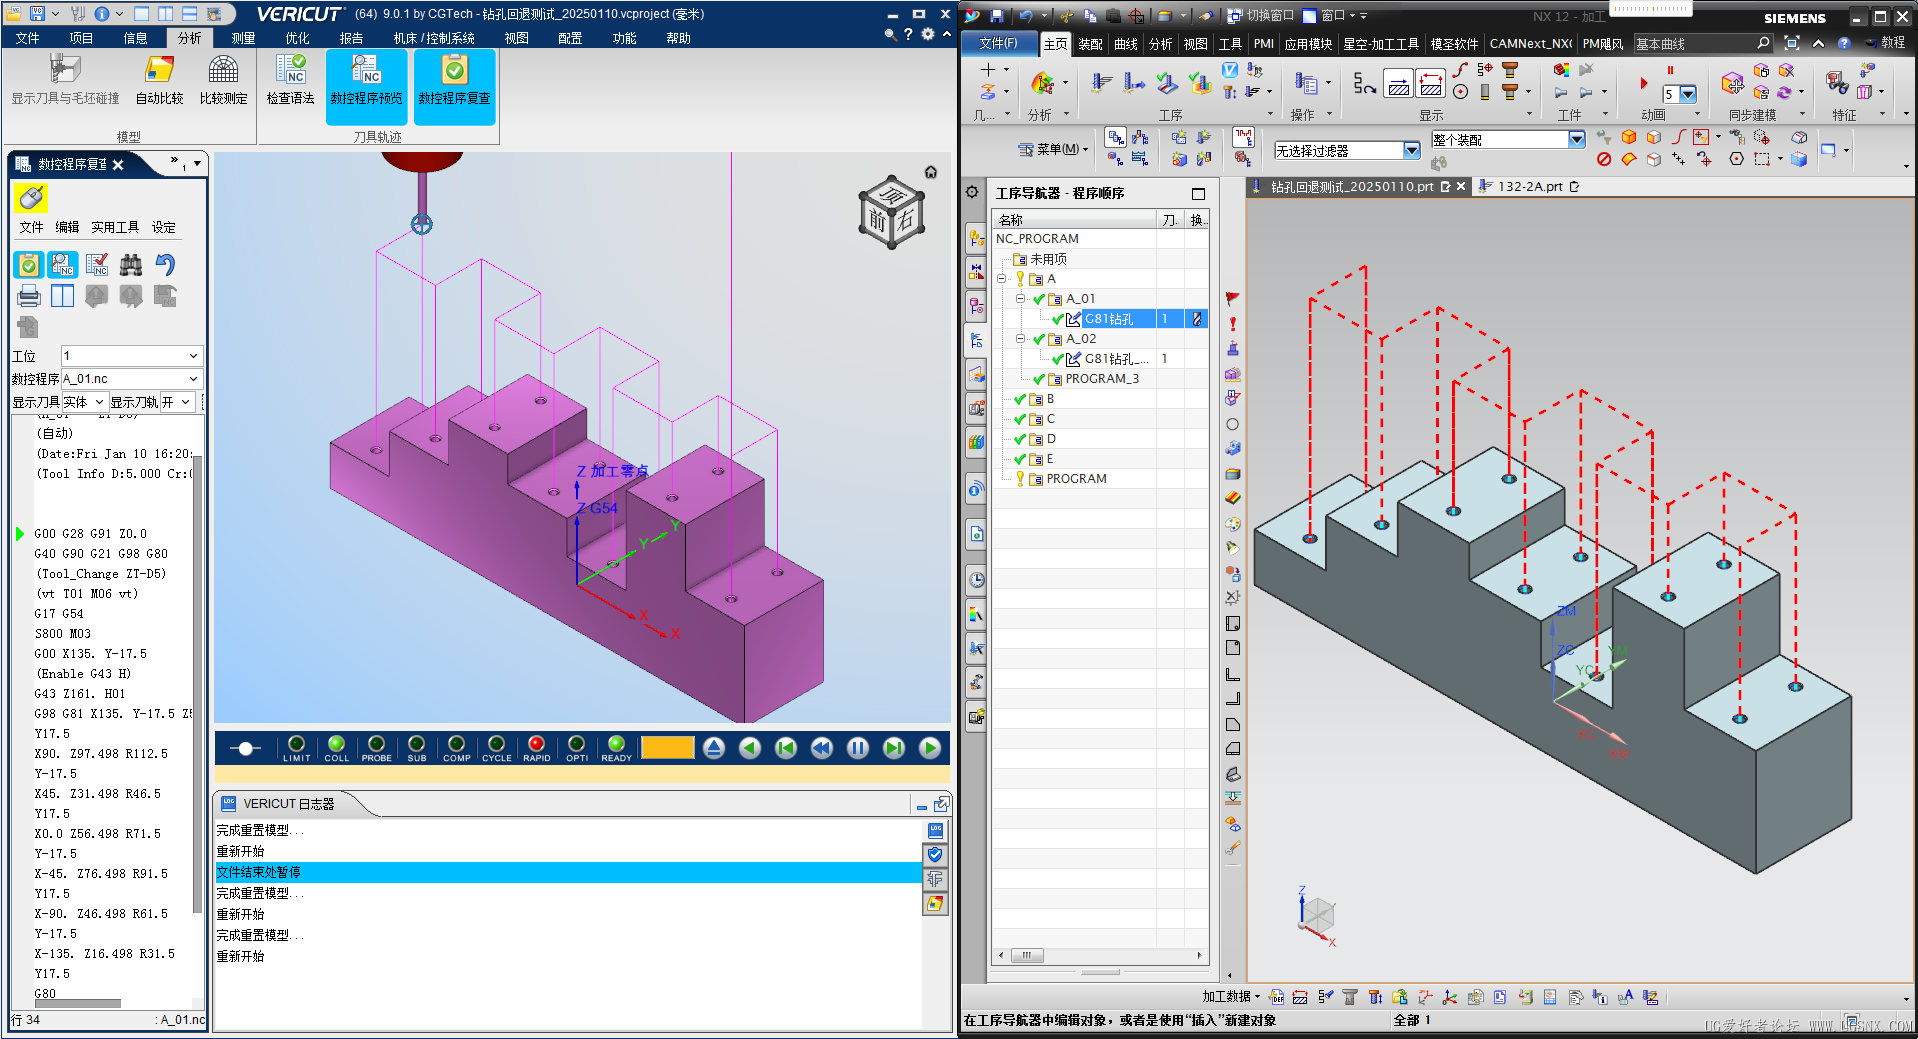This screenshot has width=1918, height=1039.
Task: Open the 优化 menu in VERICUT
Action: [297, 38]
